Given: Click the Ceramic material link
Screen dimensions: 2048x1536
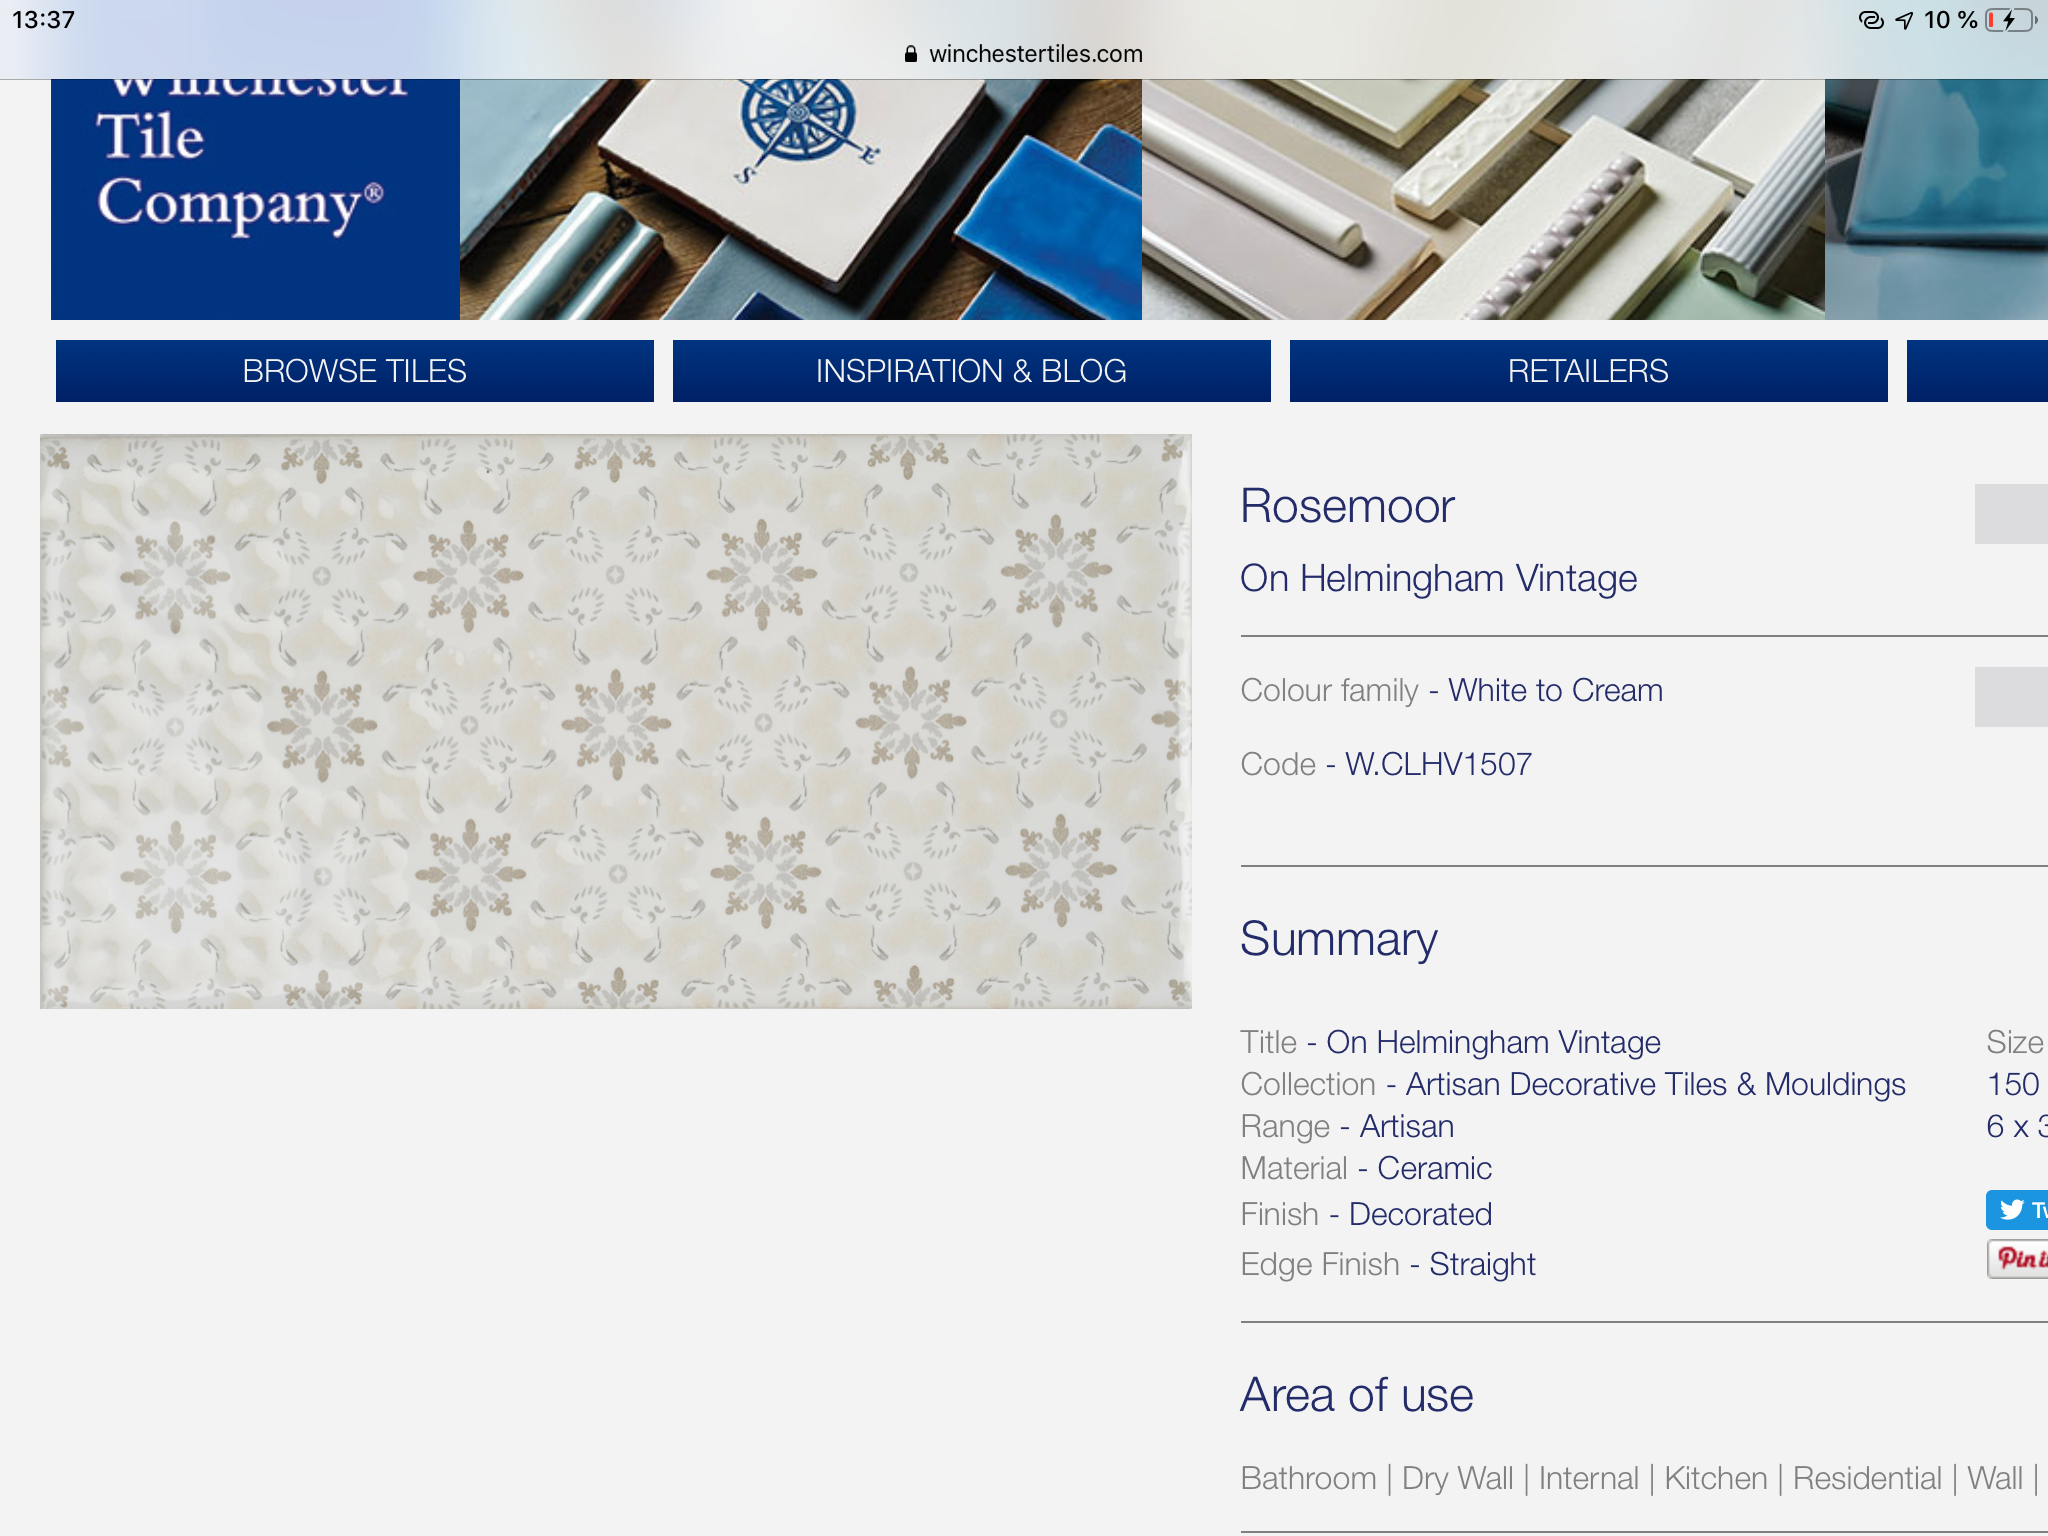Looking at the screenshot, I should click(1434, 1168).
